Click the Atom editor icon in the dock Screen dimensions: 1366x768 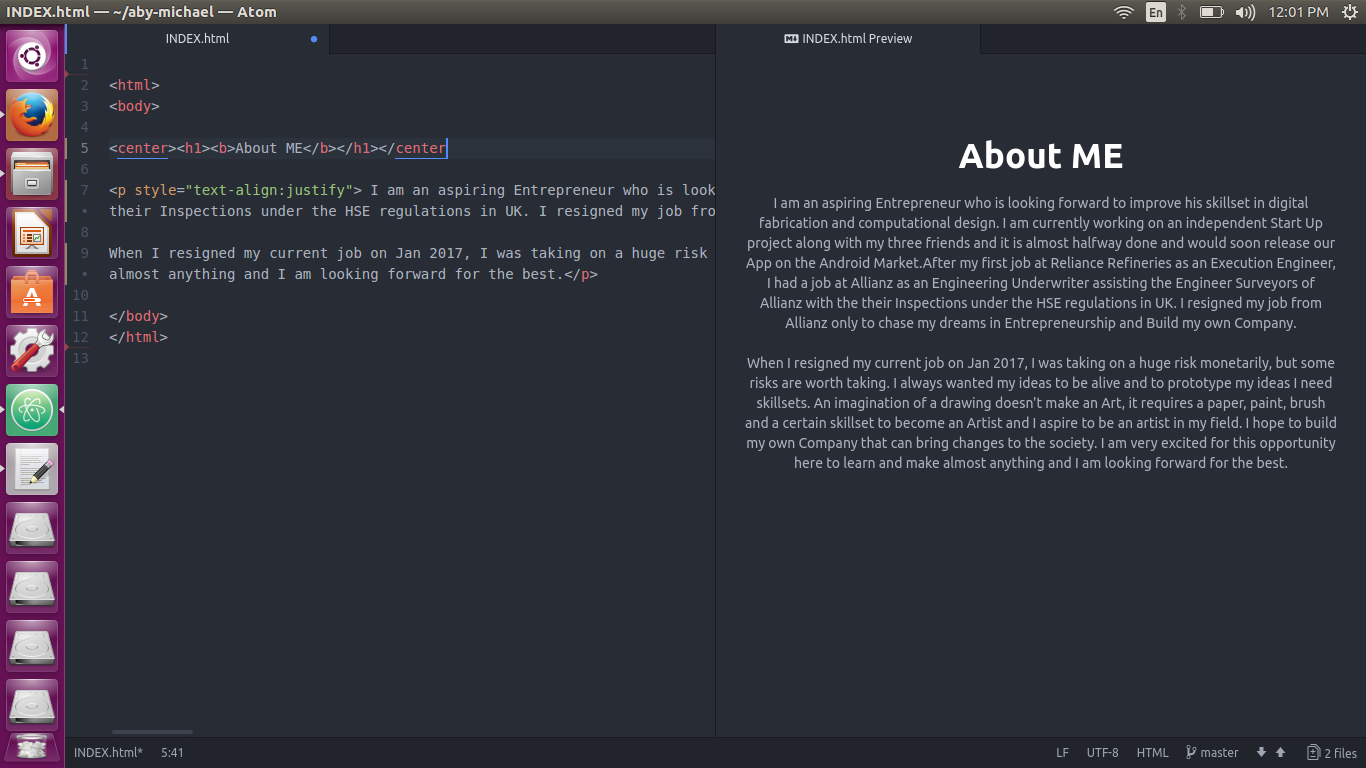[32, 410]
